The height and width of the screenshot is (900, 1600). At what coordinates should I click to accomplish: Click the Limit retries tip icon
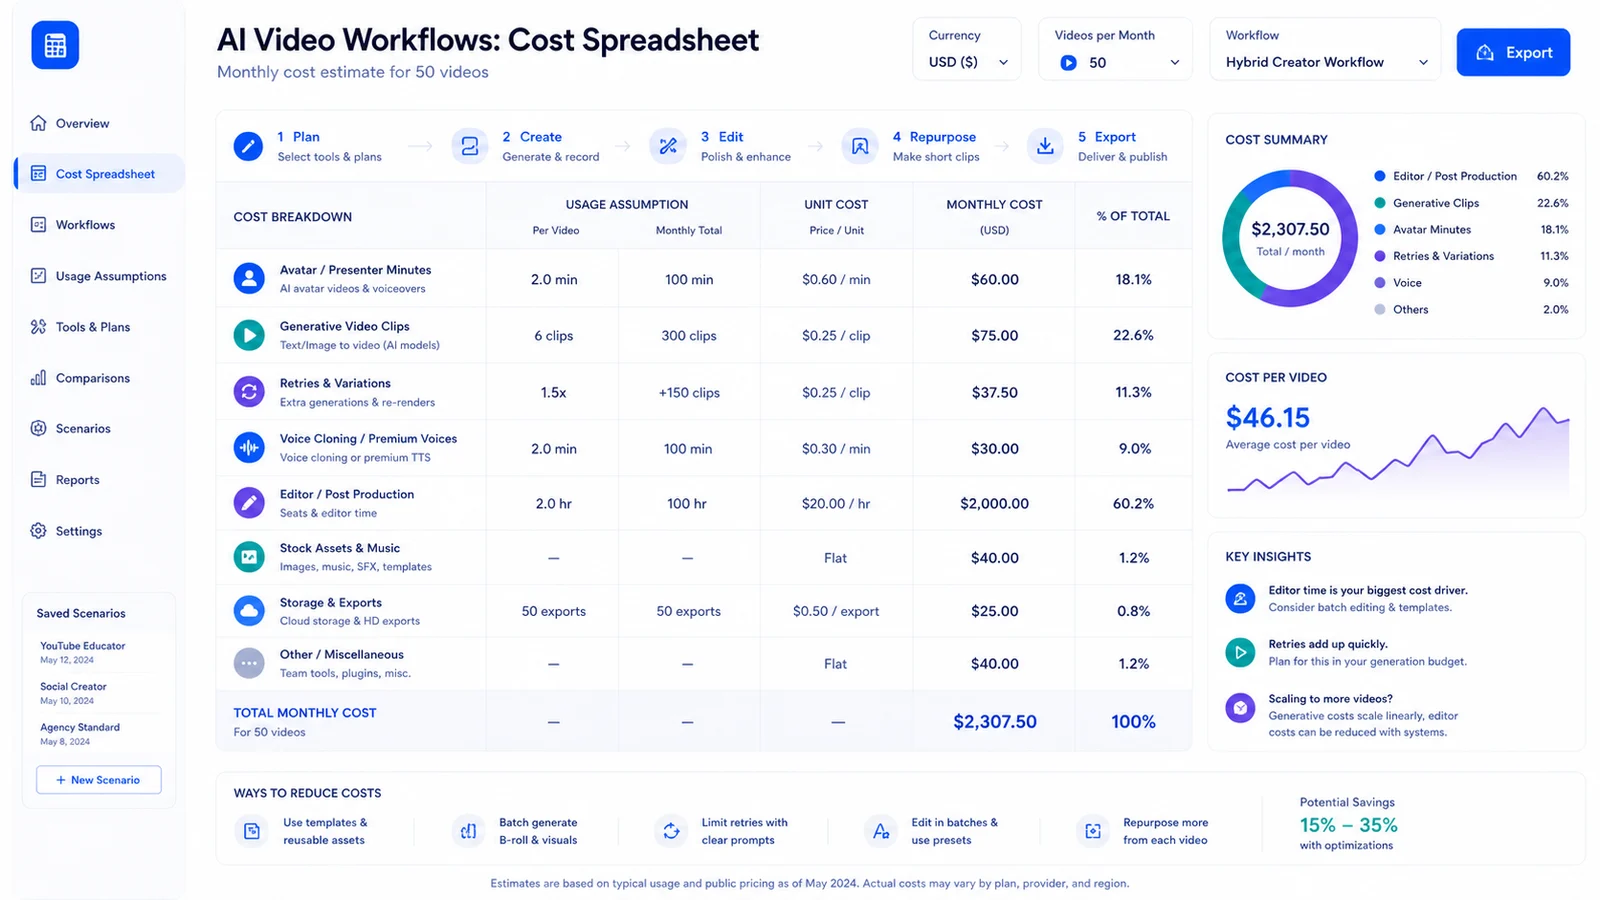[x=671, y=831]
